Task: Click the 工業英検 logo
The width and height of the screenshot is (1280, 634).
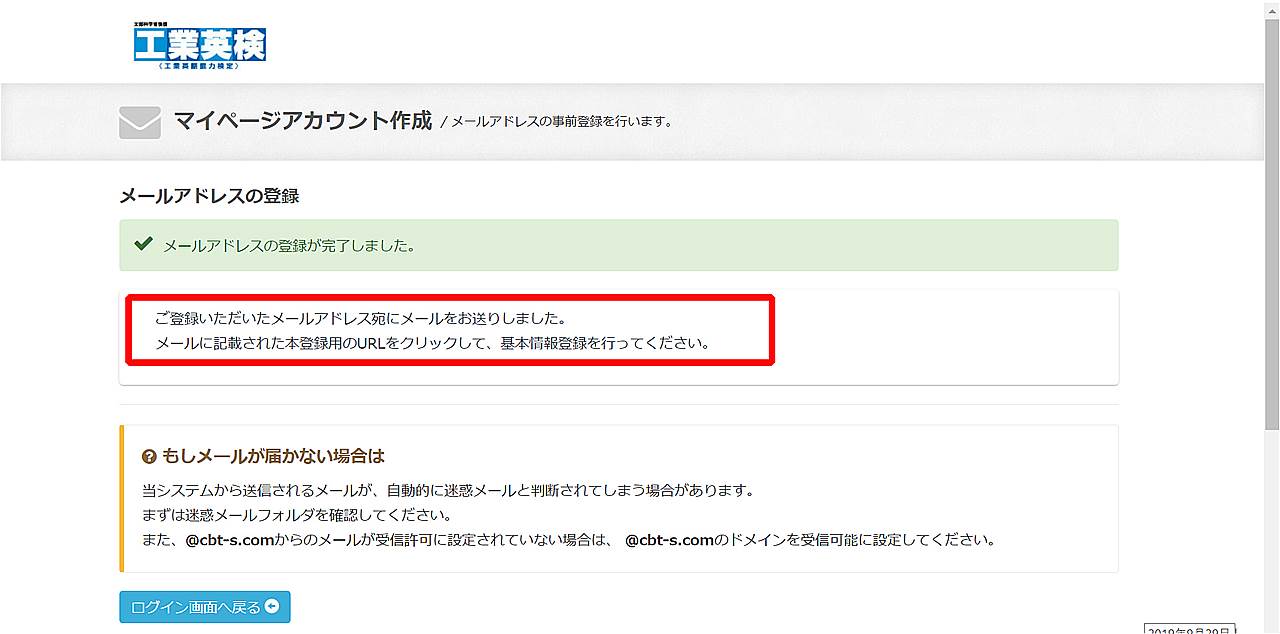Action: (200, 45)
